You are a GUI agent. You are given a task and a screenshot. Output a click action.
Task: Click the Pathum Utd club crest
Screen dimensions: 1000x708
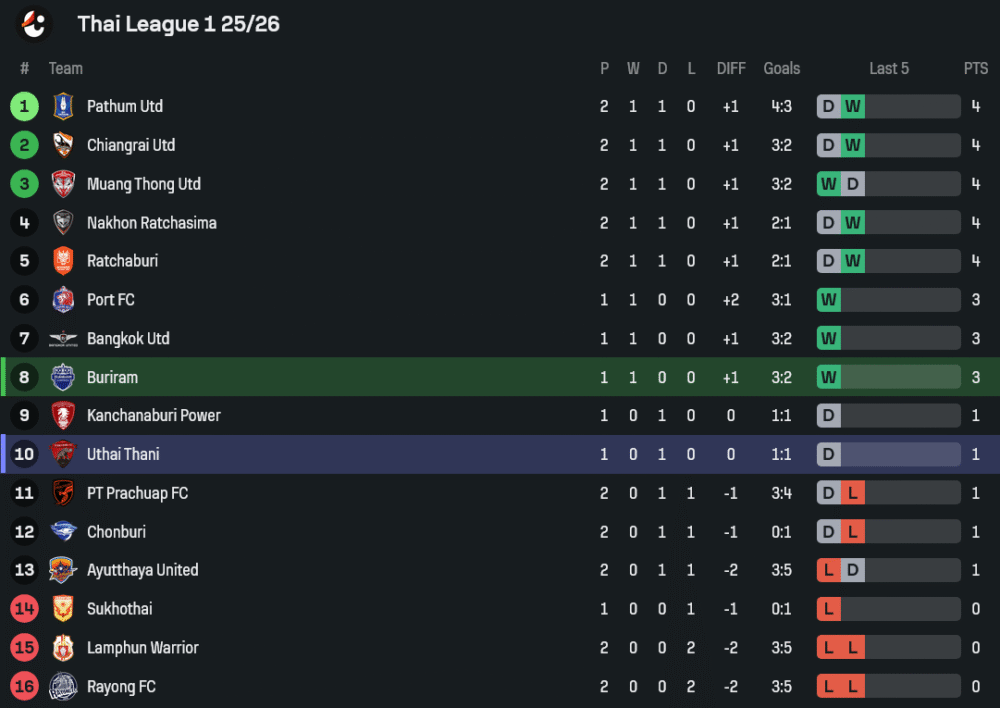point(63,106)
